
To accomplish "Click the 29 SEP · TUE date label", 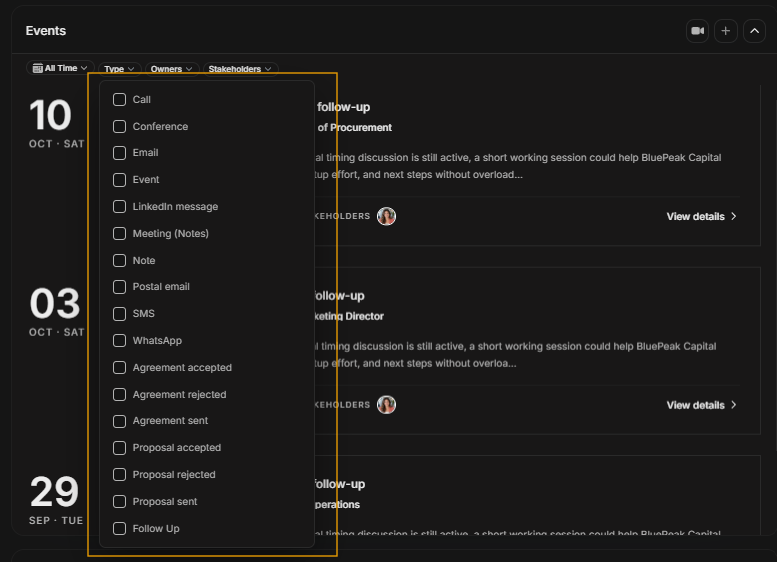I will tap(56, 499).
